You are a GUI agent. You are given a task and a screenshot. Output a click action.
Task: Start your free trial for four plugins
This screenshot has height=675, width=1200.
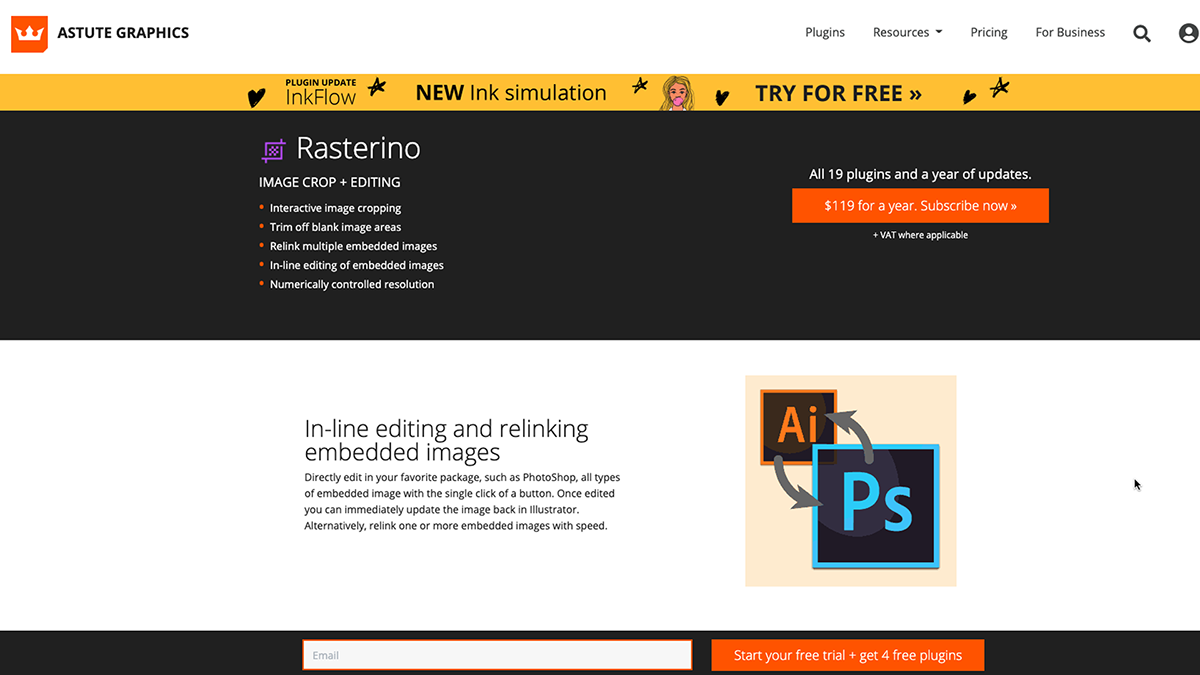(847, 655)
